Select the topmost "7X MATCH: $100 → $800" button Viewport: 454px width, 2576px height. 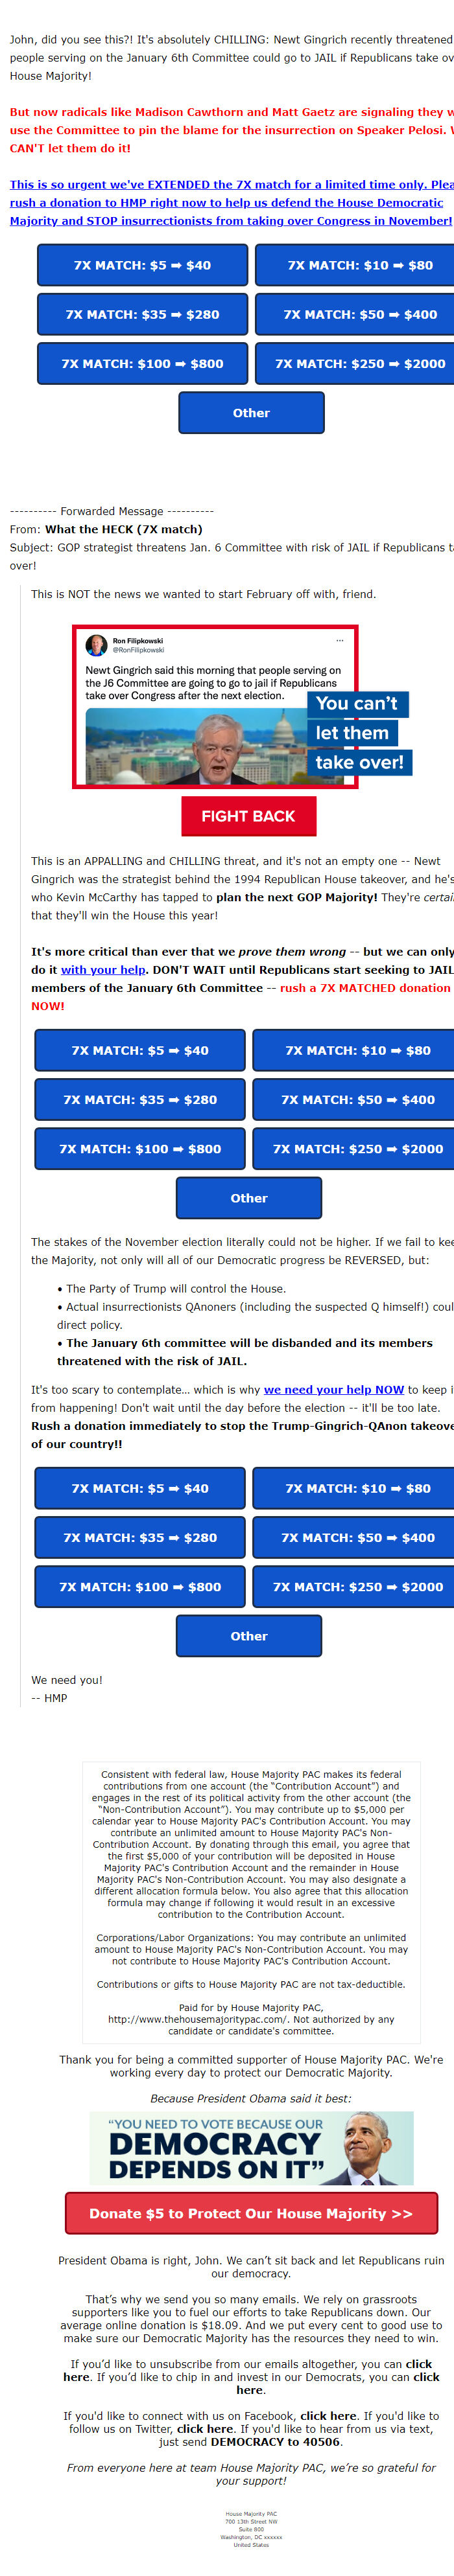142,364
